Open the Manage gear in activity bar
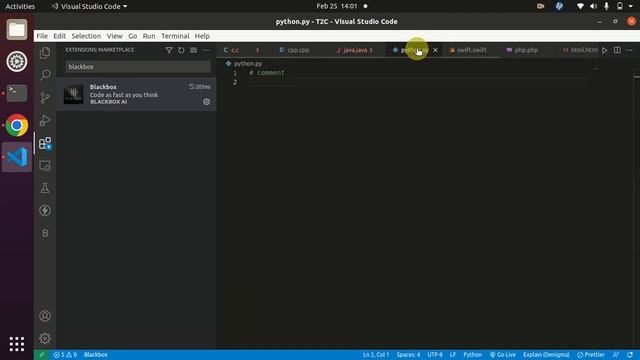Image resolution: width=640 pixels, height=360 pixels. 45,338
